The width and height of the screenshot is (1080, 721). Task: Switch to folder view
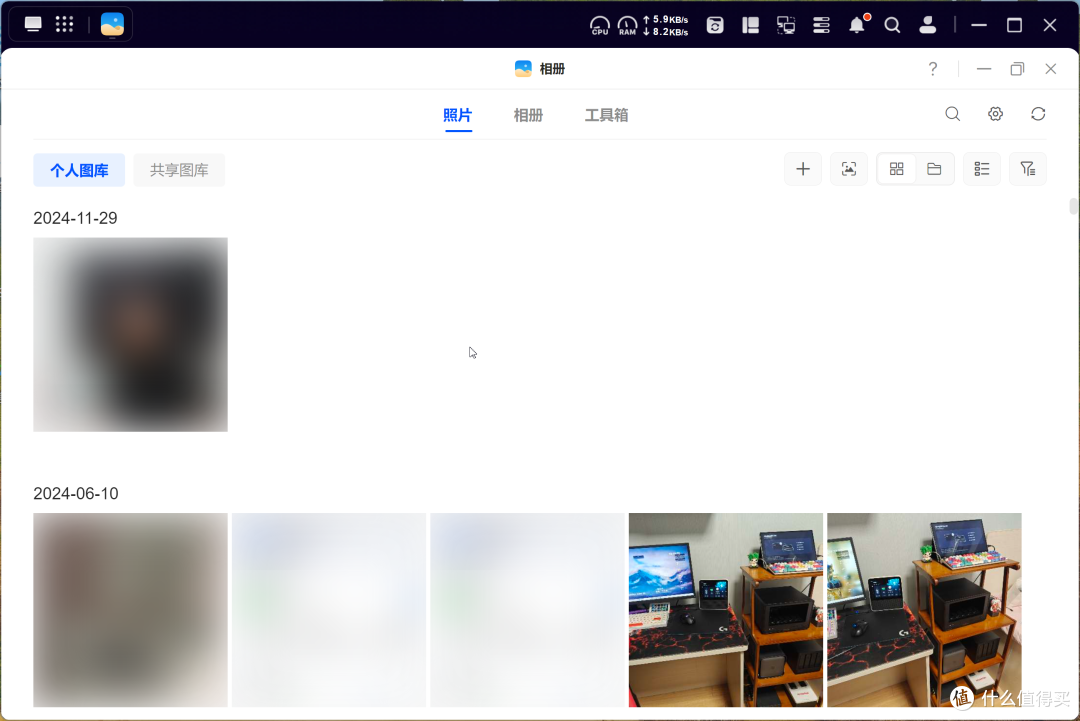934,169
